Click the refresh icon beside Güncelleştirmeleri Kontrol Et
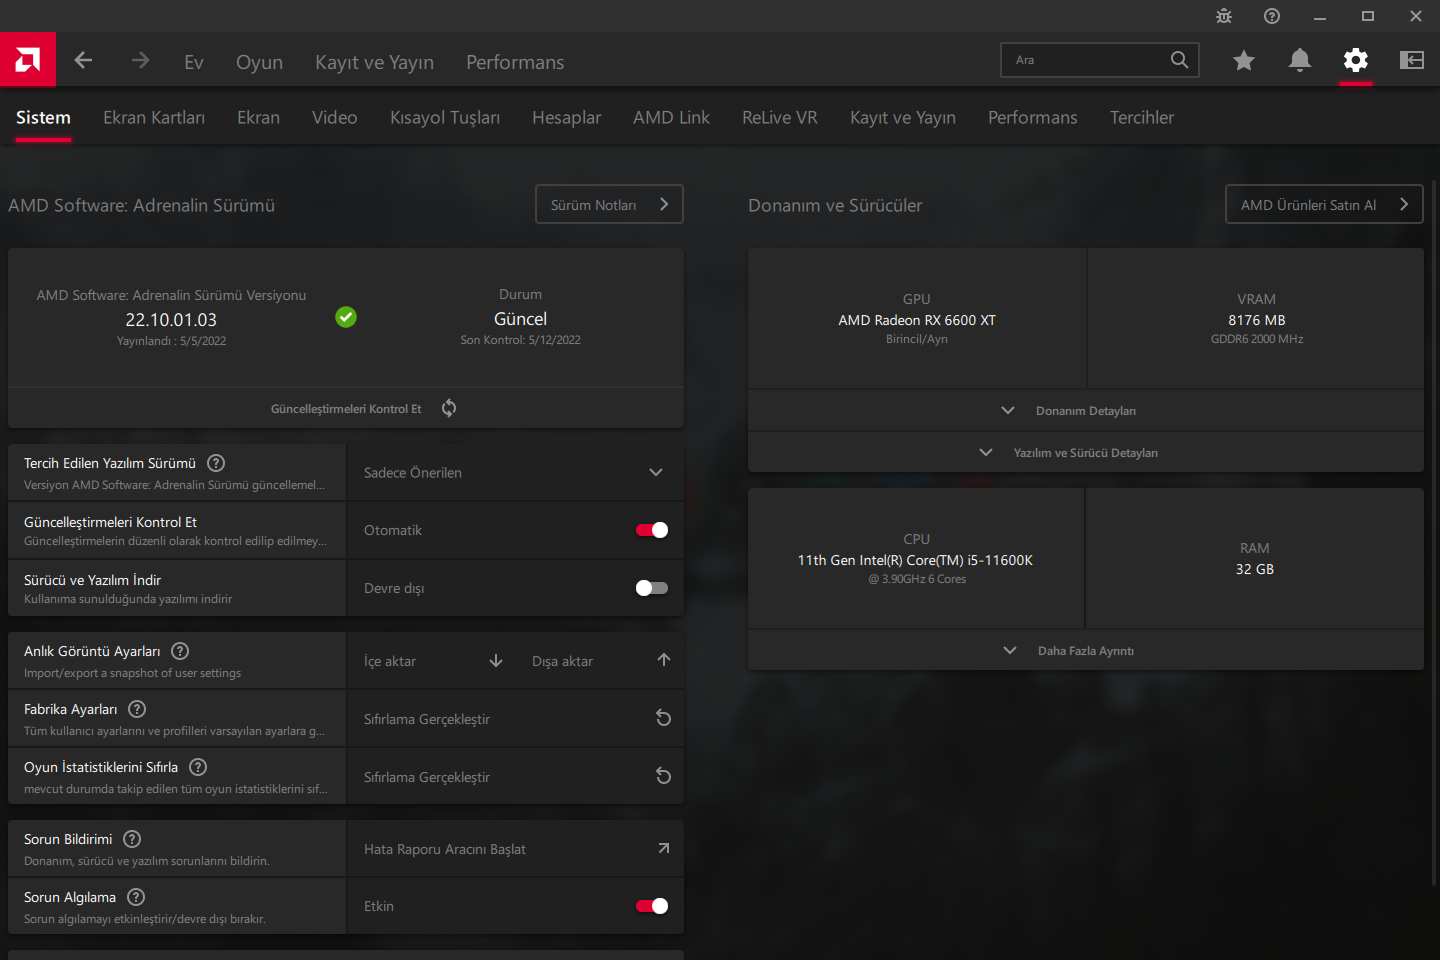The width and height of the screenshot is (1440, 960). click(x=449, y=408)
